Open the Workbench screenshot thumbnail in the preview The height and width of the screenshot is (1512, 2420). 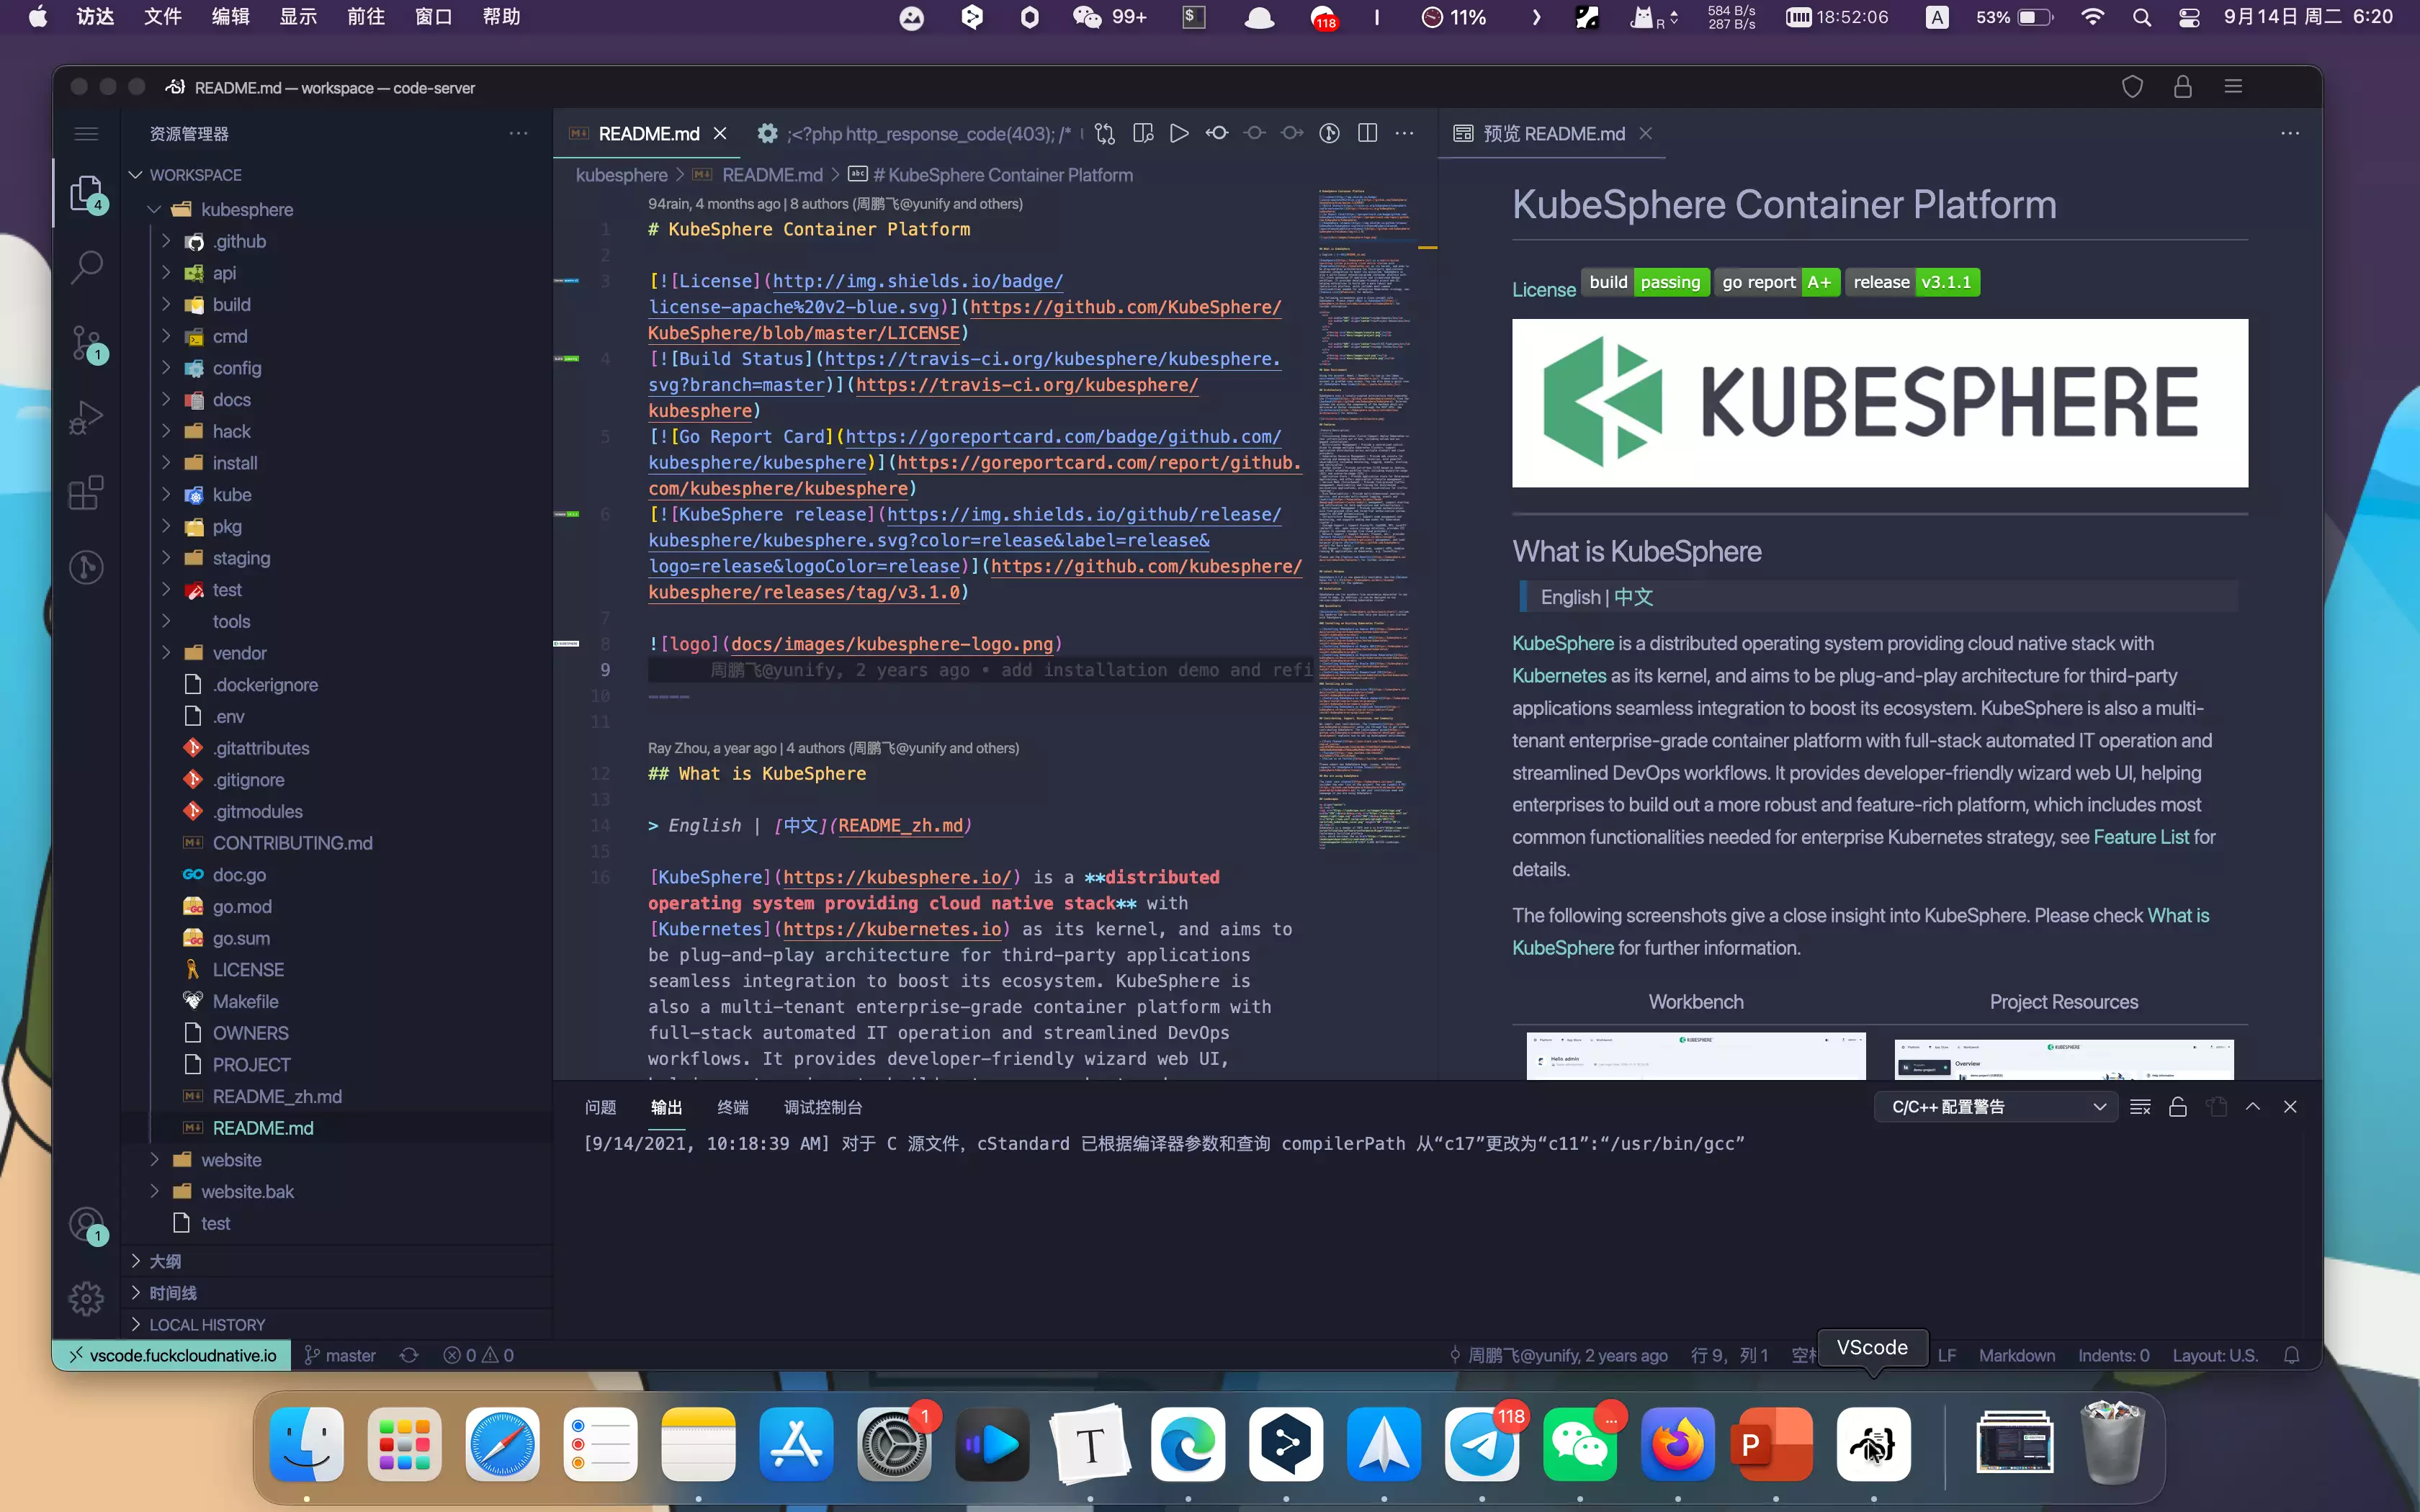(1695, 1055)
